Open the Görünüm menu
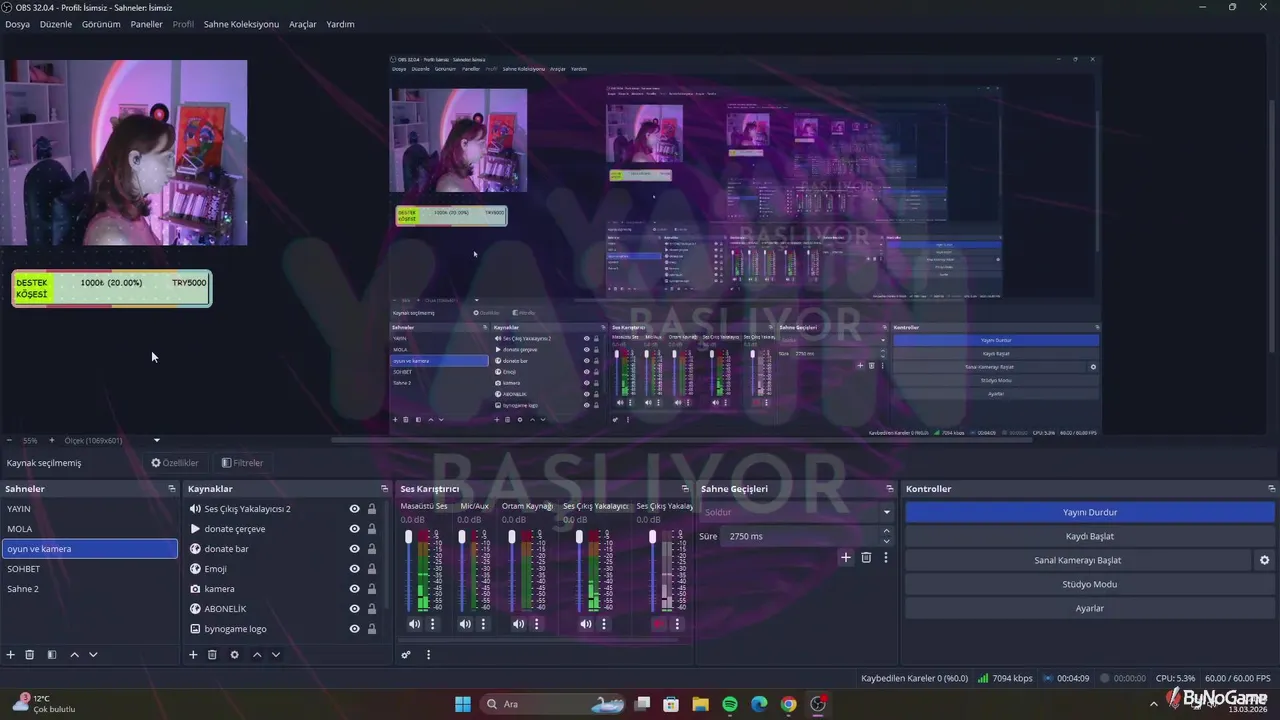1280x720 pixels. (101, 24)
